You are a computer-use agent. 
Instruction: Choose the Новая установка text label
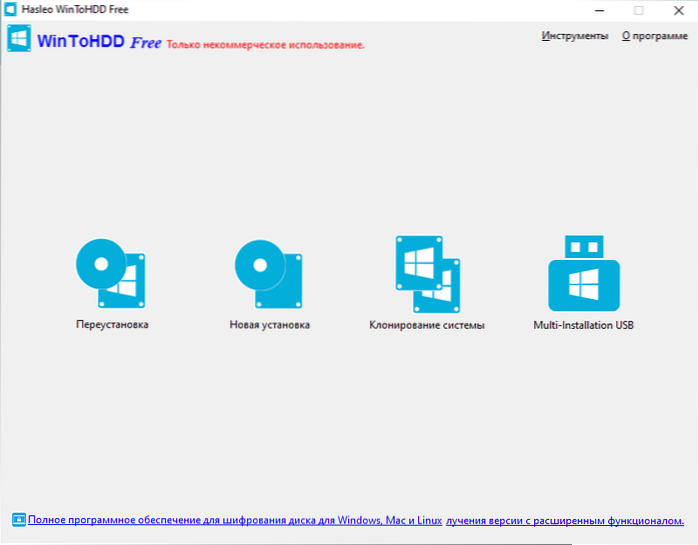[269, 325]
